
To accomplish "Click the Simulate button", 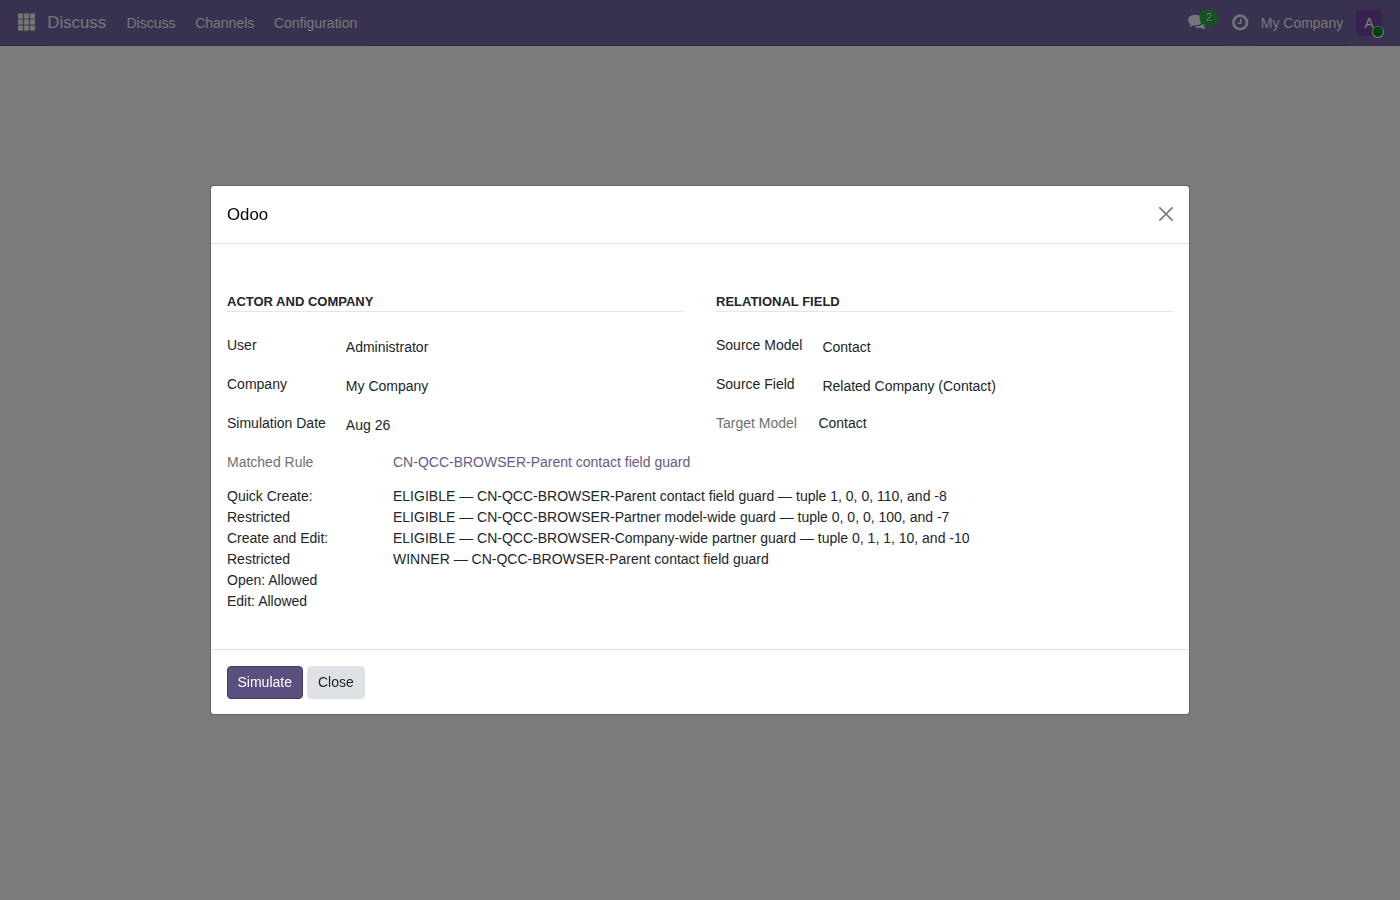I will click(265, 682).
